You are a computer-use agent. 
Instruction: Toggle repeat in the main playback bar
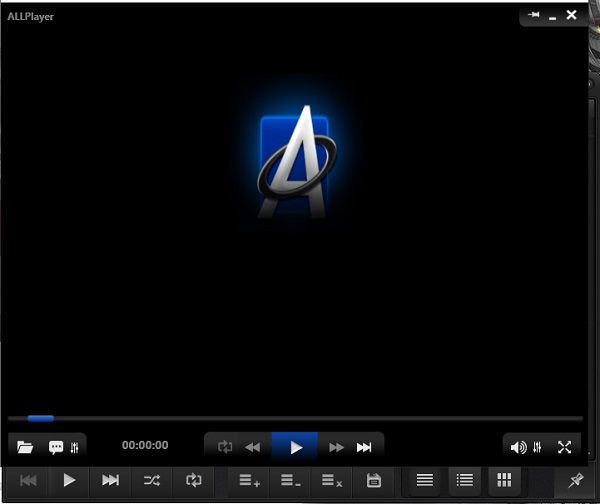(x=225, y=447)
